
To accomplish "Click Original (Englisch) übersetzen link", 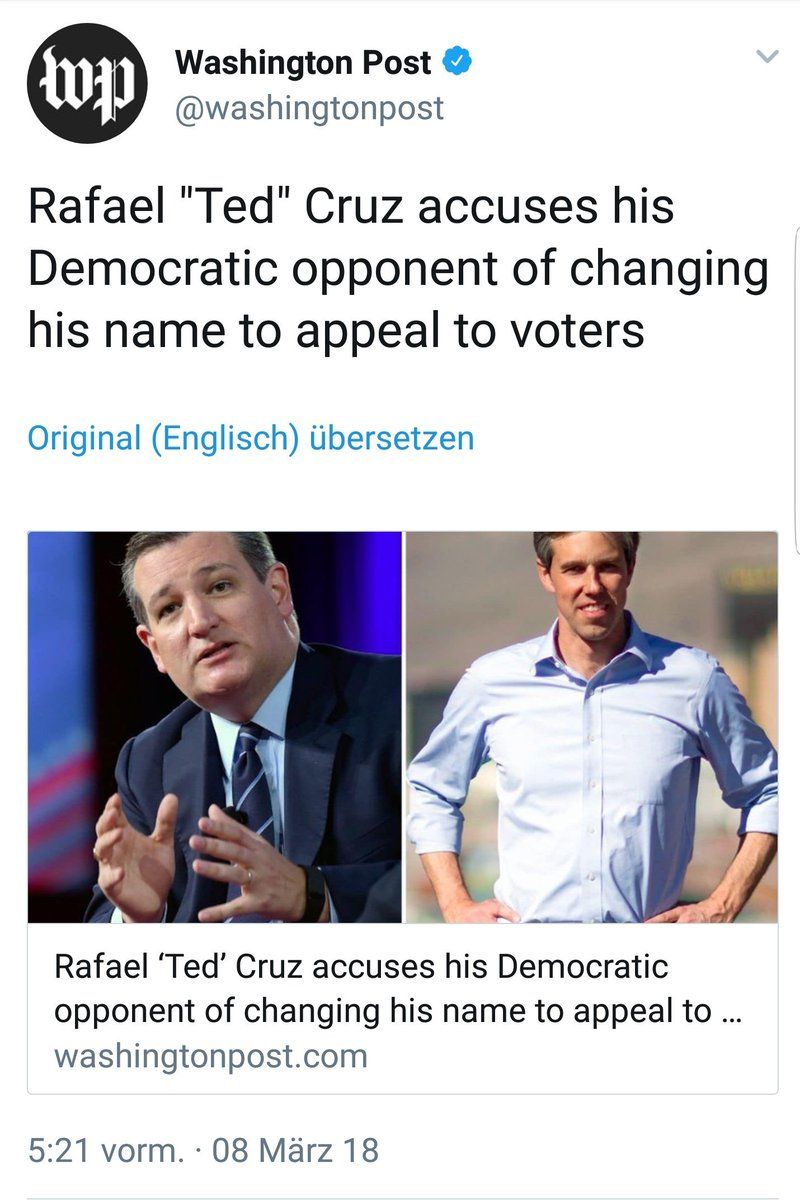I will tap(250, 438).
